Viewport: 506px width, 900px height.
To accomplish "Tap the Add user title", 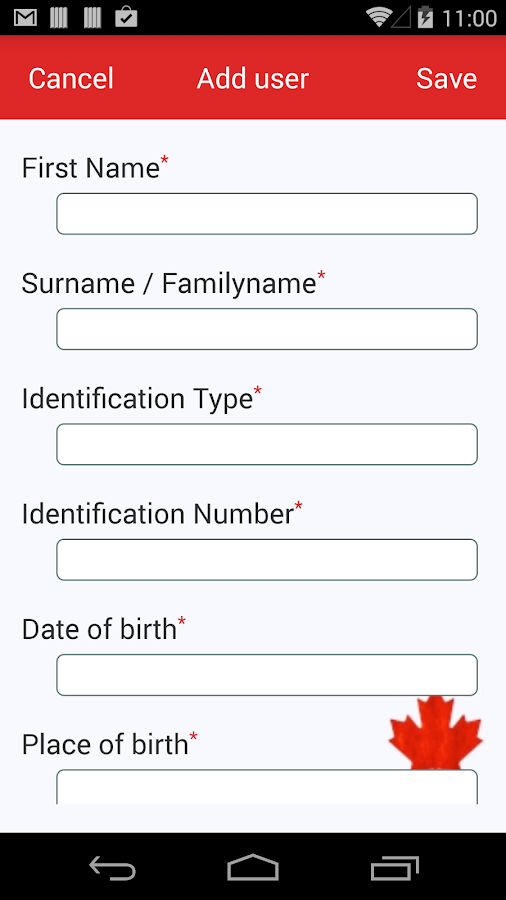I will click(253, 79).
